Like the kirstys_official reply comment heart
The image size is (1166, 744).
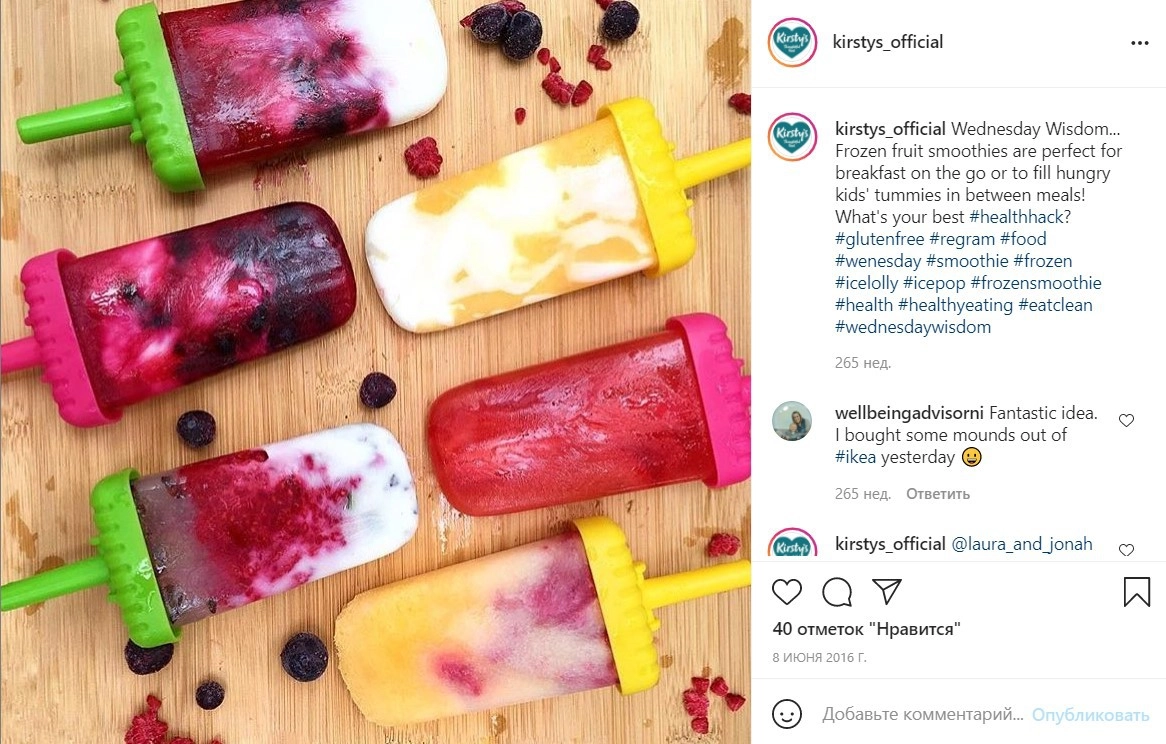1127,550
